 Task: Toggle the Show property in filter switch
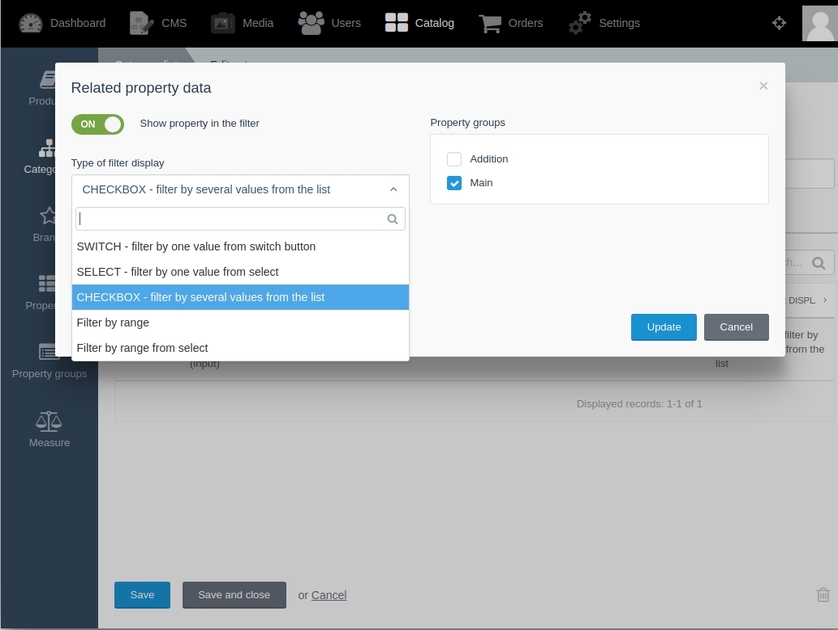[98, 124]
